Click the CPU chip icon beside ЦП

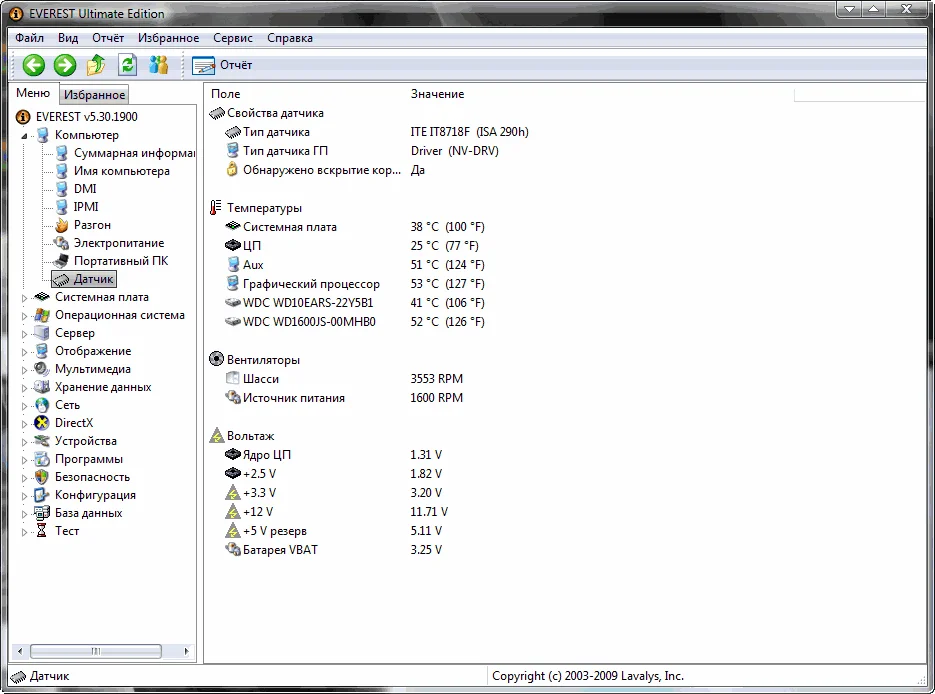(233, 246)
